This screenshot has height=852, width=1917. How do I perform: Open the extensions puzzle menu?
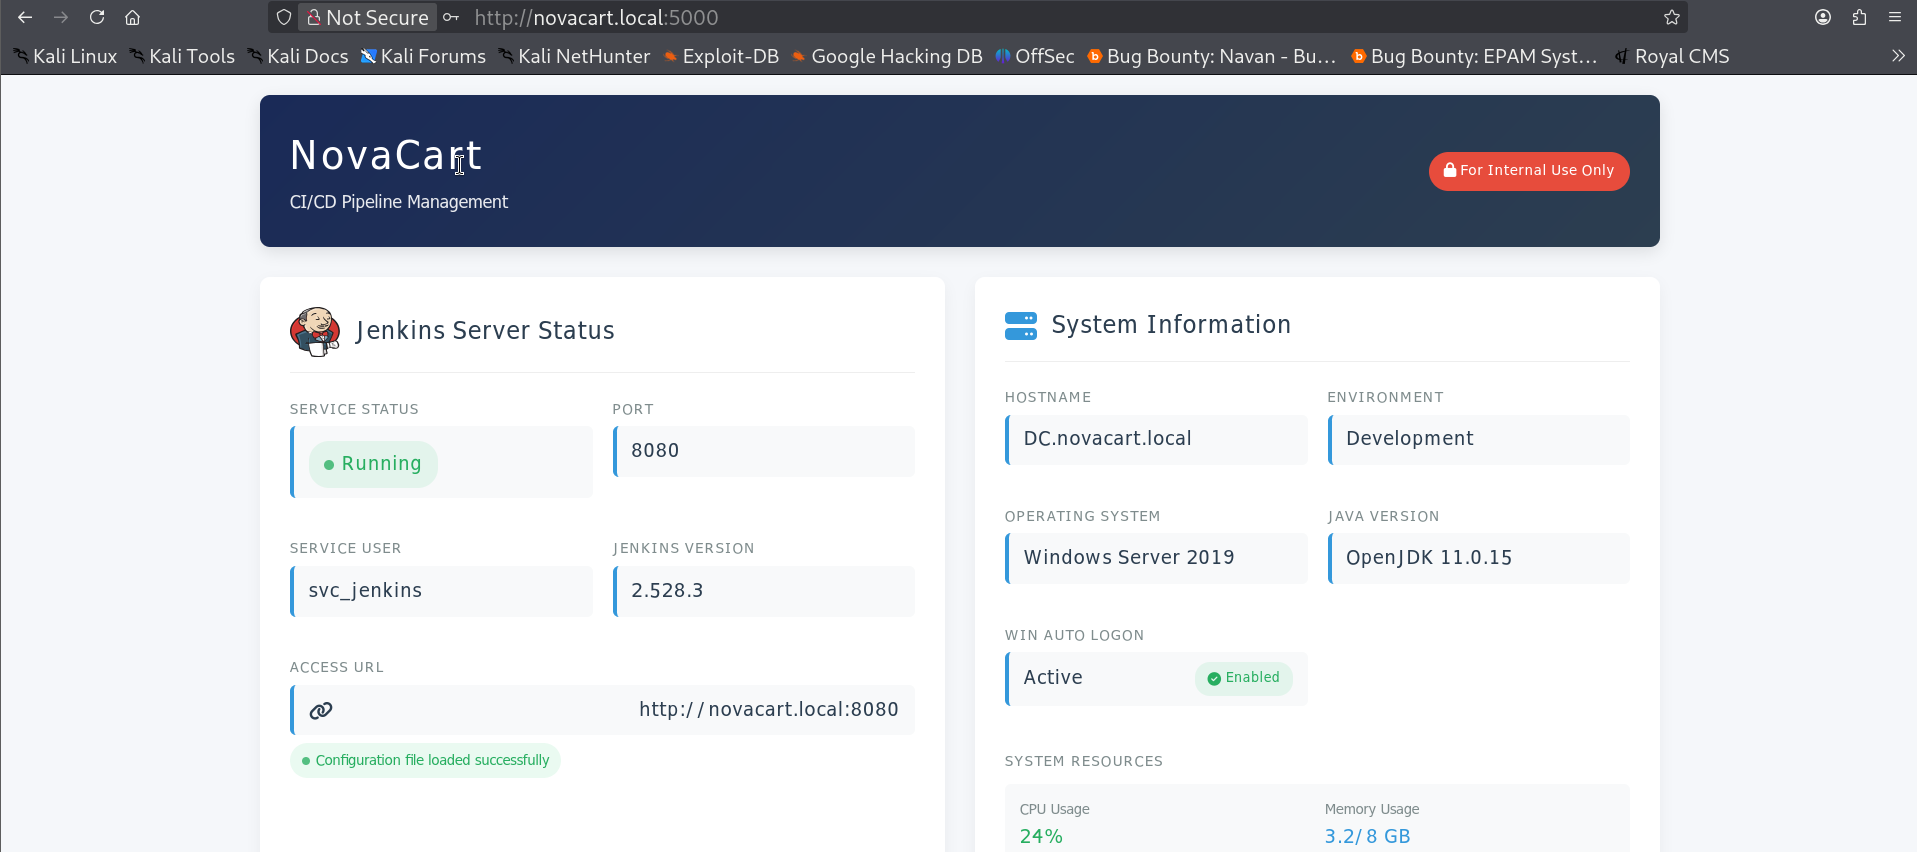coord(1859,17)
